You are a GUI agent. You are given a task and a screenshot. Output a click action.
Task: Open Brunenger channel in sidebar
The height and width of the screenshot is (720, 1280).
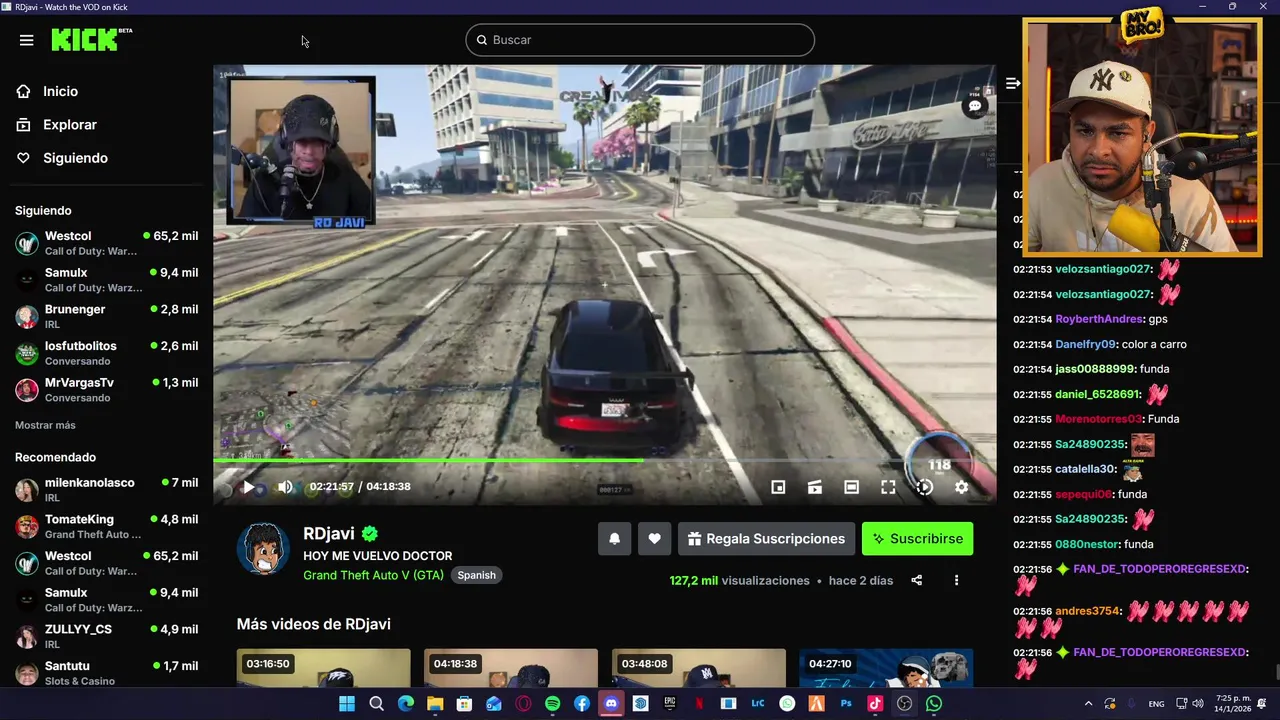[106, 316]
